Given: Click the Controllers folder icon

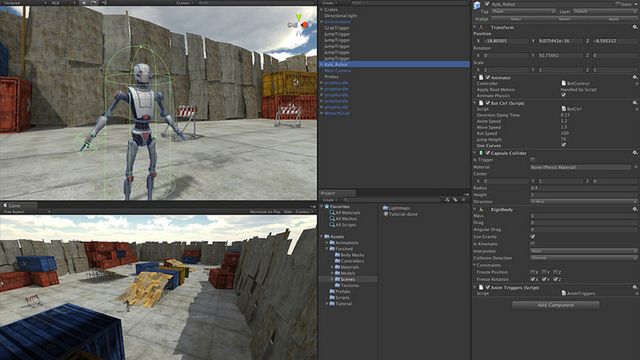Looking at the screenshot, I should (338, 261).
